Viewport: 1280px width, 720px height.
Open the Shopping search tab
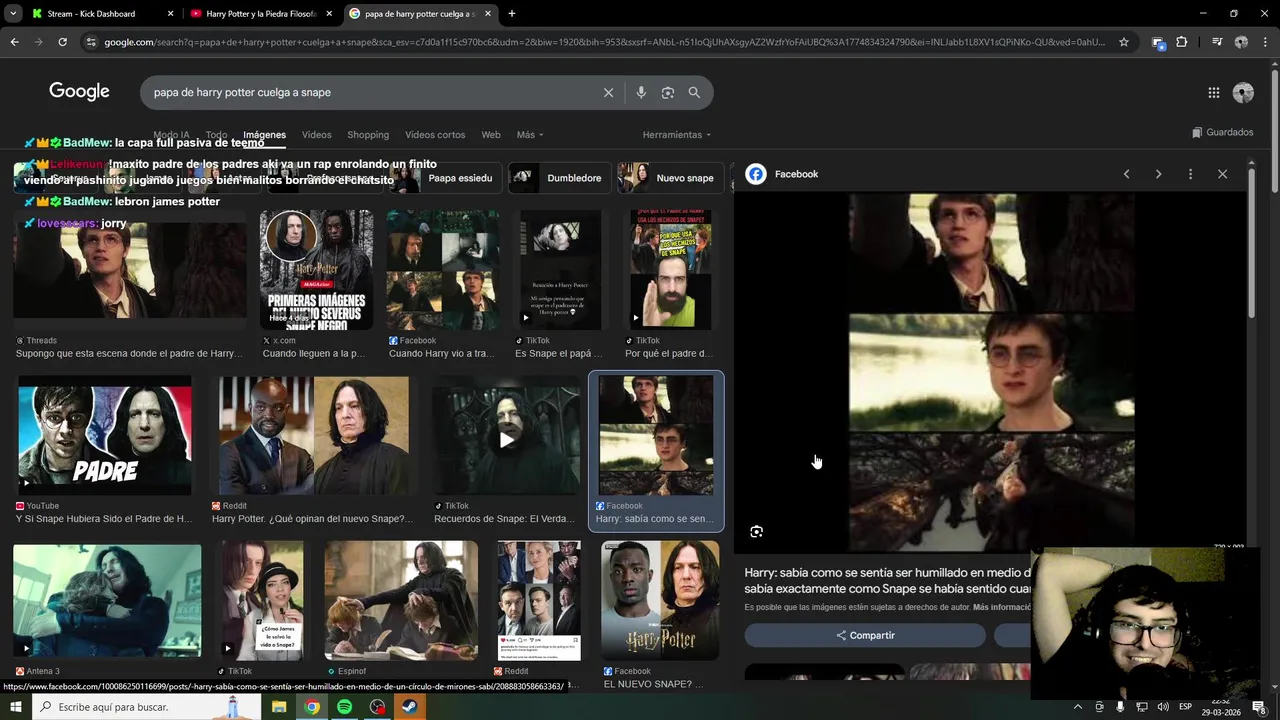(368, 135)
